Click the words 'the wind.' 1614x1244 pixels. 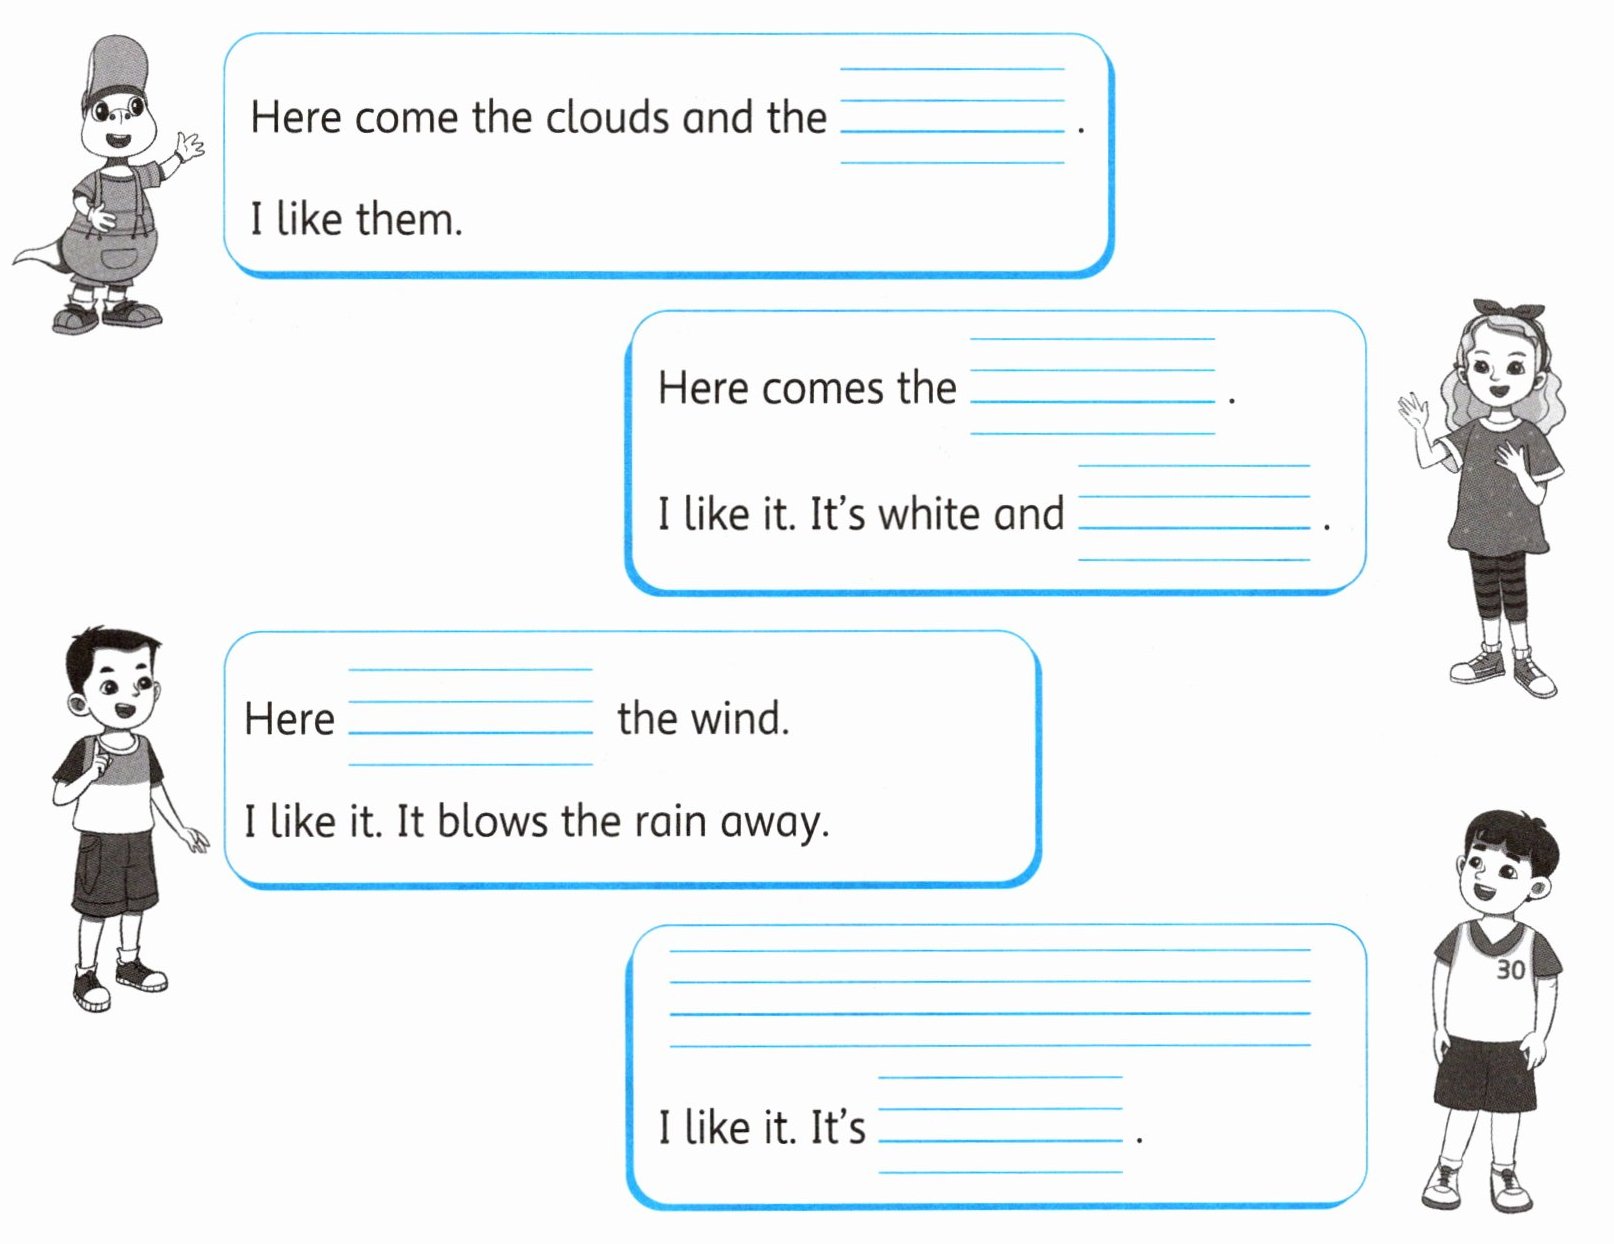point(703,718)
